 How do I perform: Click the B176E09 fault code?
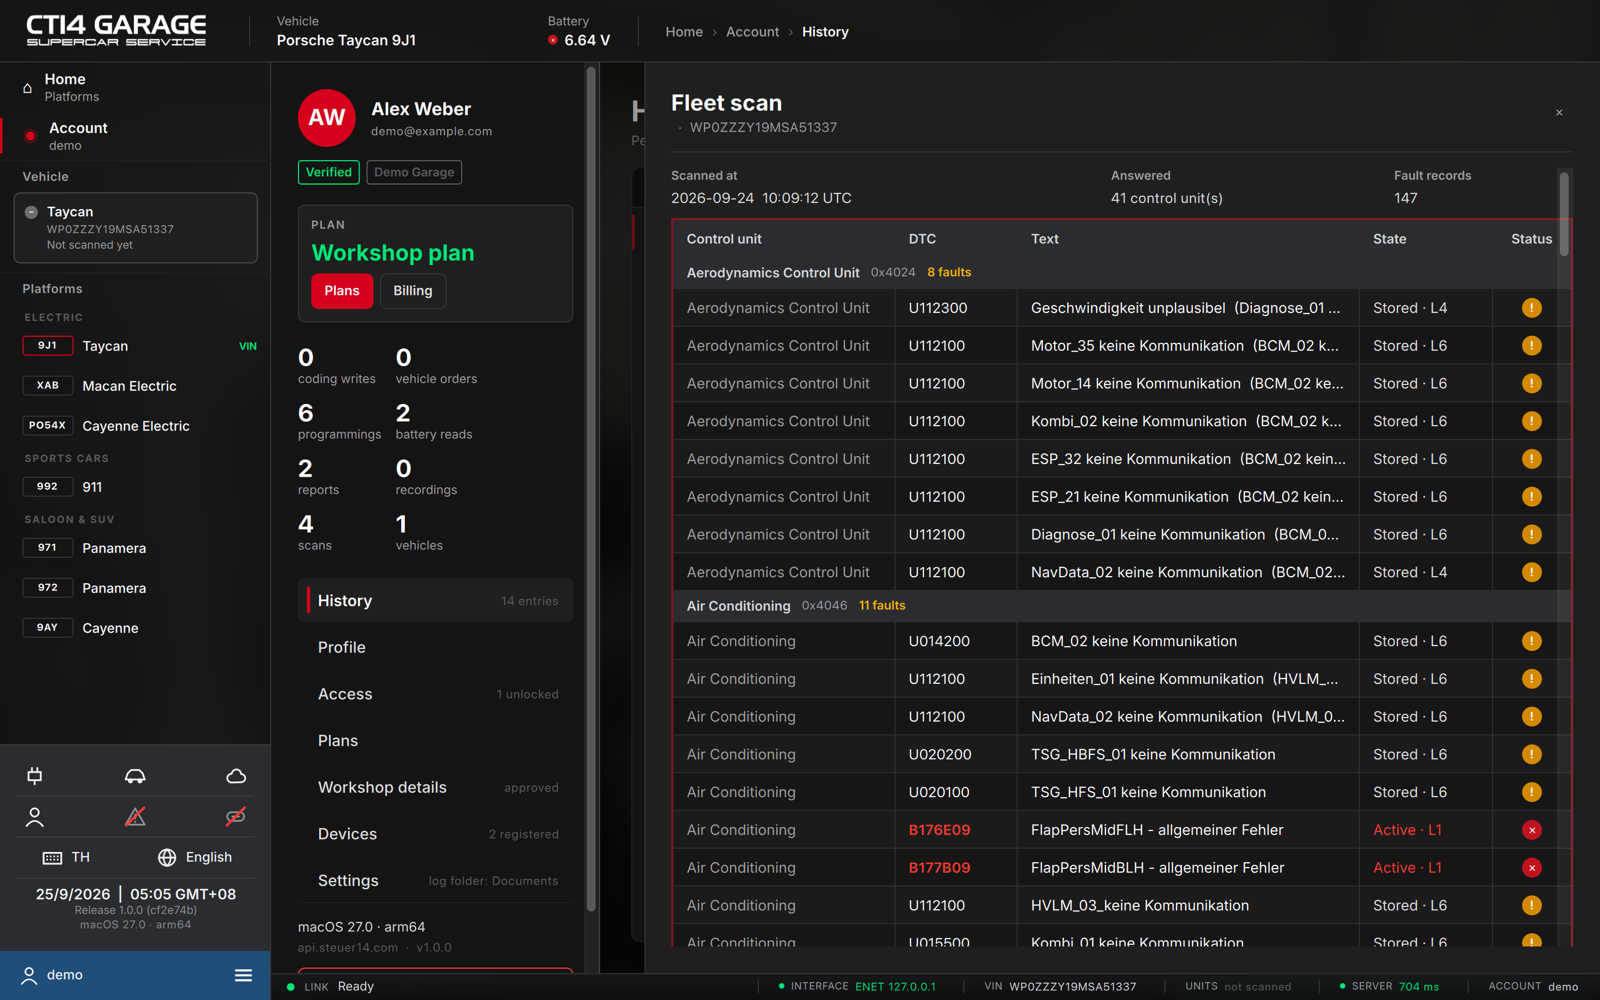click(x=939, y=830)
